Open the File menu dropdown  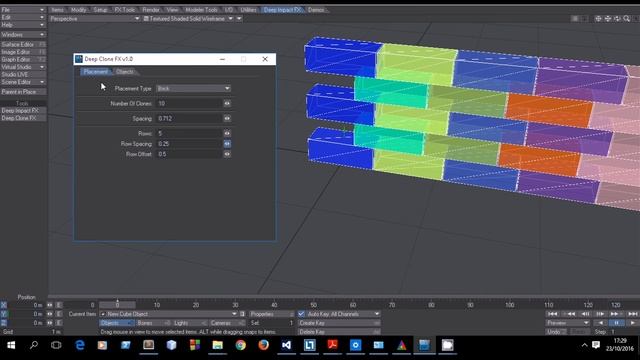tap(23, 9)
